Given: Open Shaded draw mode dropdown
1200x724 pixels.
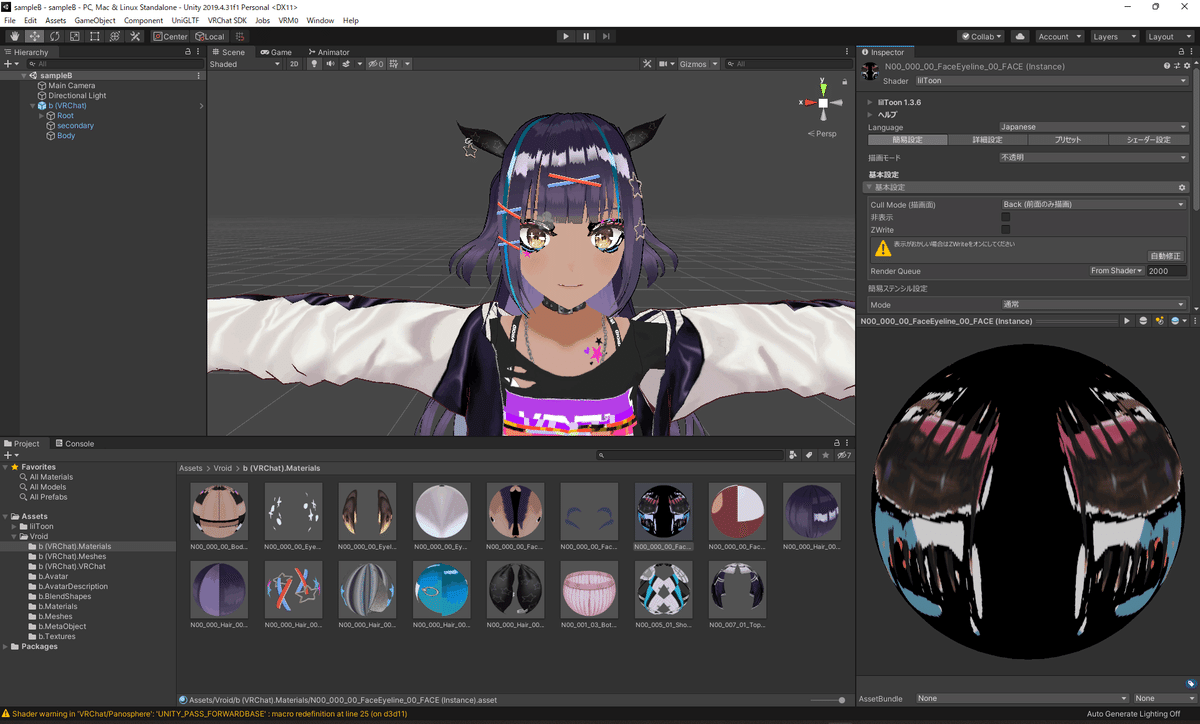Looking at the screenshot, I should coord(245,64).
